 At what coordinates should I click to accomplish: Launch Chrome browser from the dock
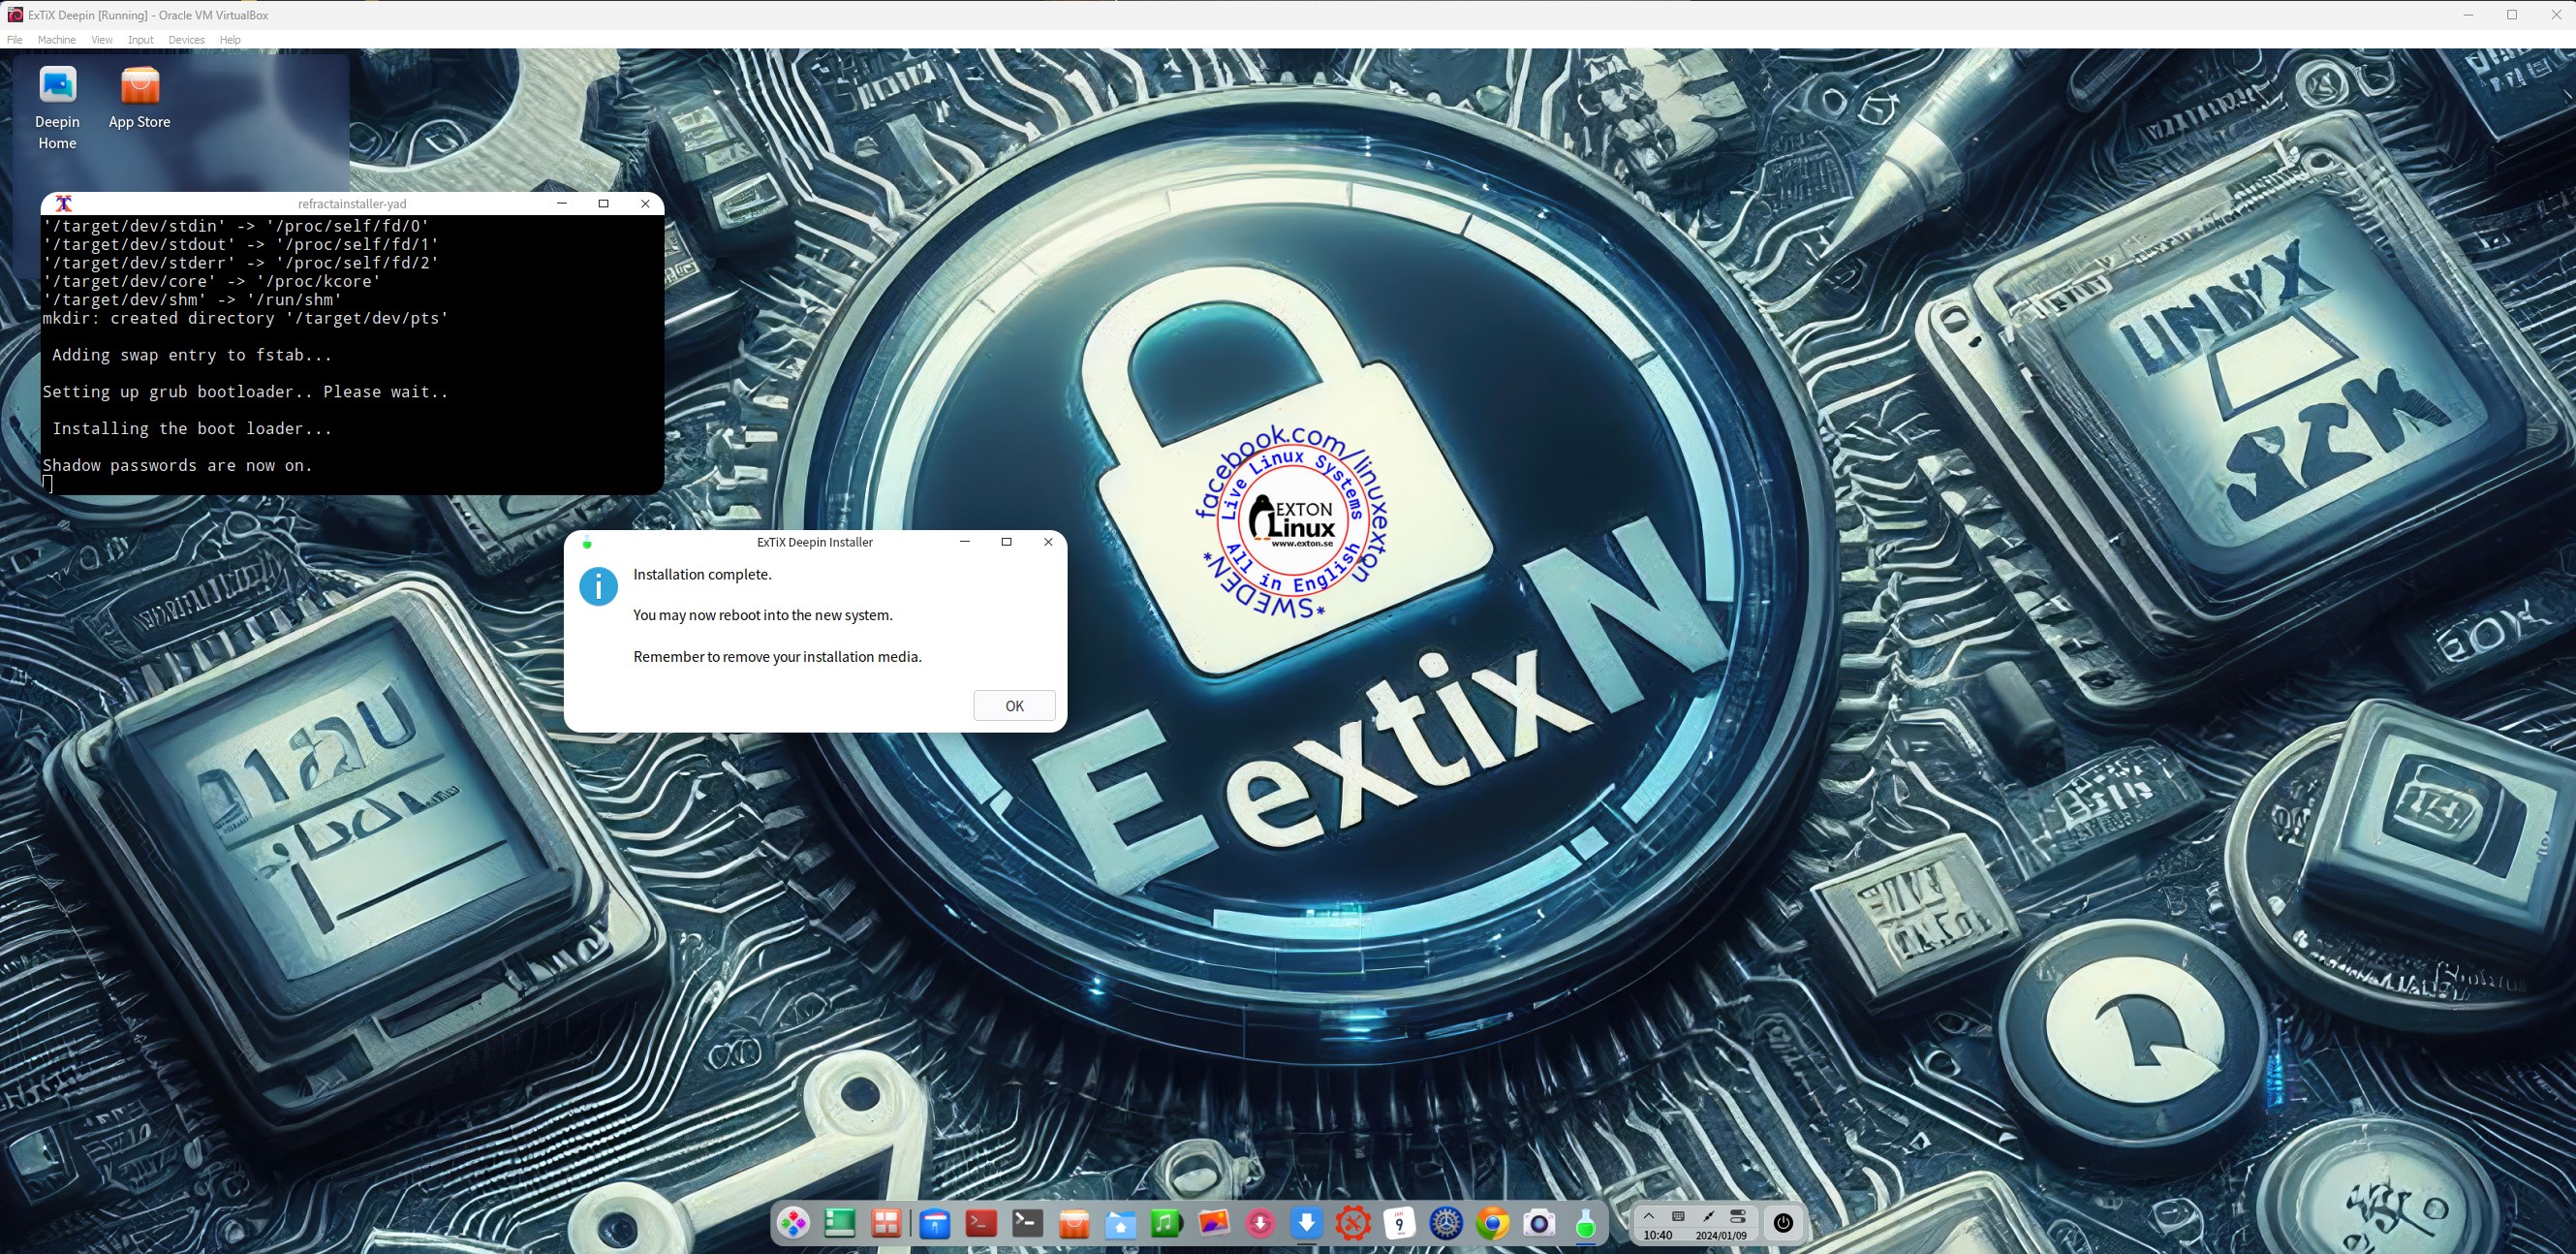1492,1223
